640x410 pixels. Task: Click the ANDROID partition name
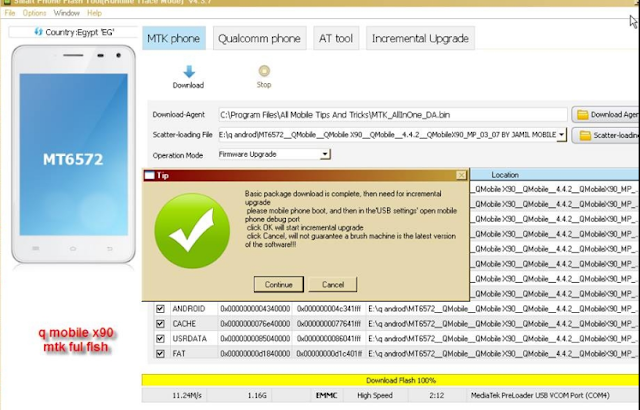pyautogui.click(x=189, y=309)
